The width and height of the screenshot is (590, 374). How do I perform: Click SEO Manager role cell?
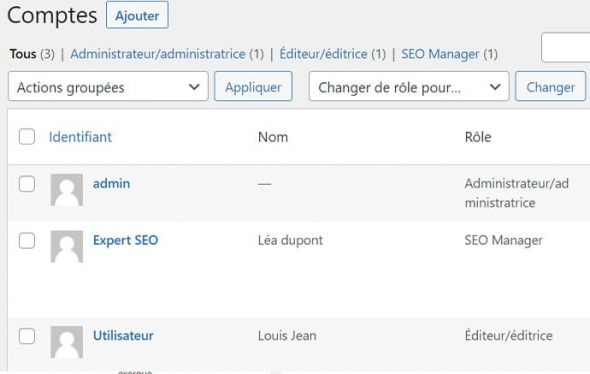coord(503,240)
